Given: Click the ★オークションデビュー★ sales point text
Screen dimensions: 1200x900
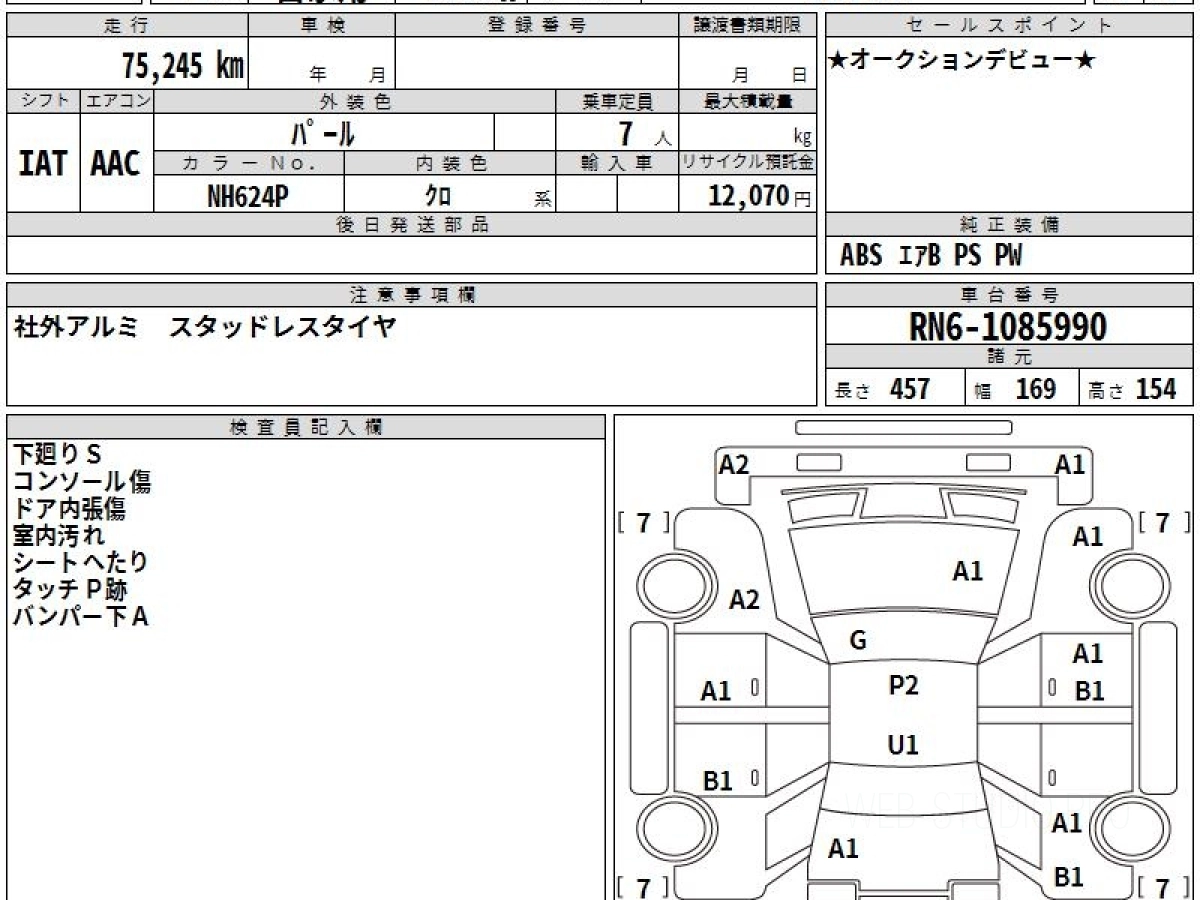Looking at the screenshot, I should (962, 61).
